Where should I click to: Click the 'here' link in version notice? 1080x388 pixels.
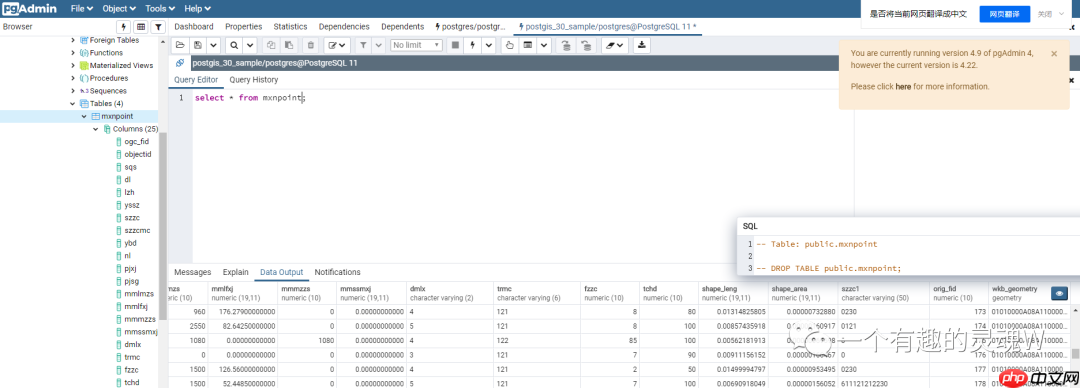903,87
